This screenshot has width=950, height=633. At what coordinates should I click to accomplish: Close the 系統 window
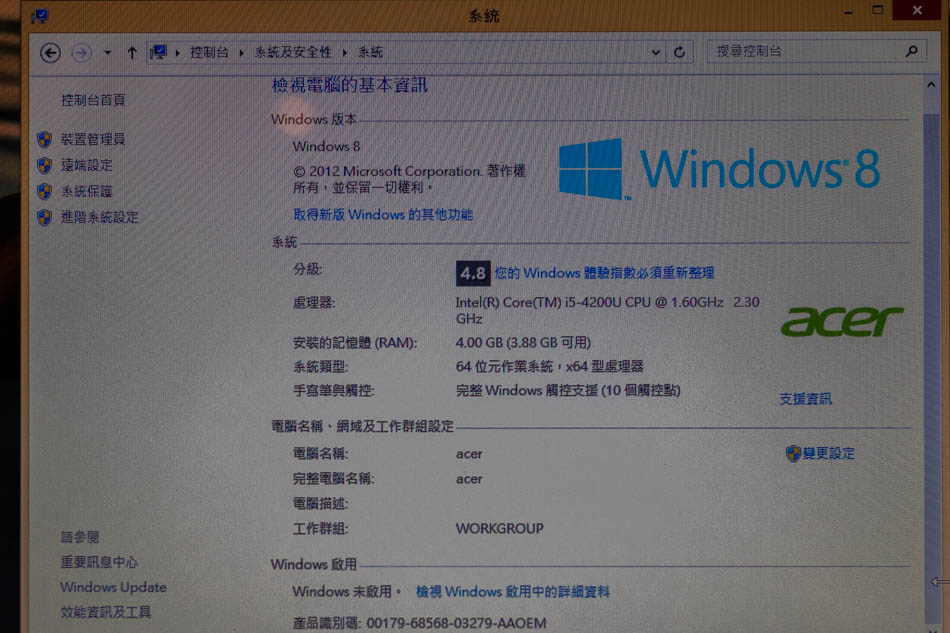point(917,10)
